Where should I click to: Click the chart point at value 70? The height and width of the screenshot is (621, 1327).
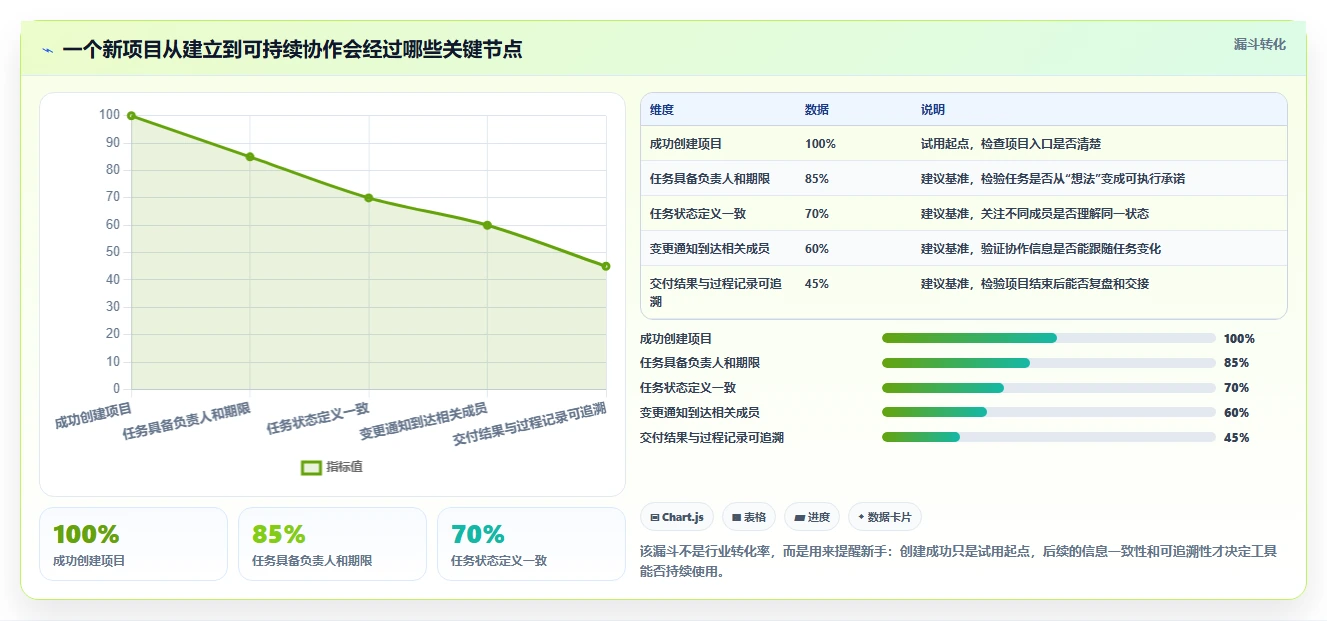pyautogui.click(x=369, y=198)
